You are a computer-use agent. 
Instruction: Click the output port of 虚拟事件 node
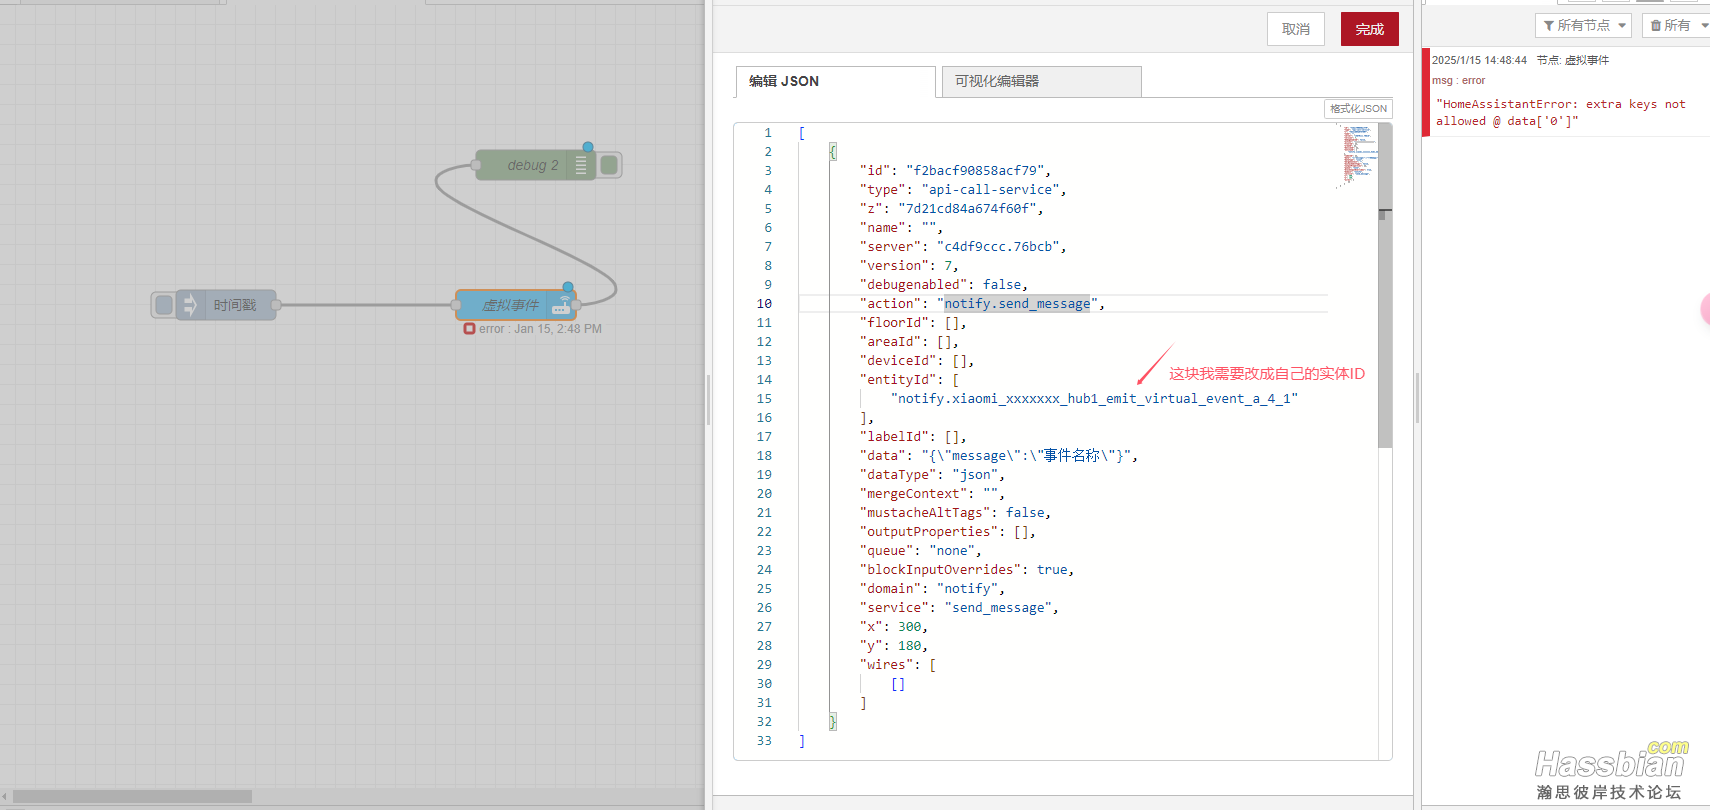(576, 305)
